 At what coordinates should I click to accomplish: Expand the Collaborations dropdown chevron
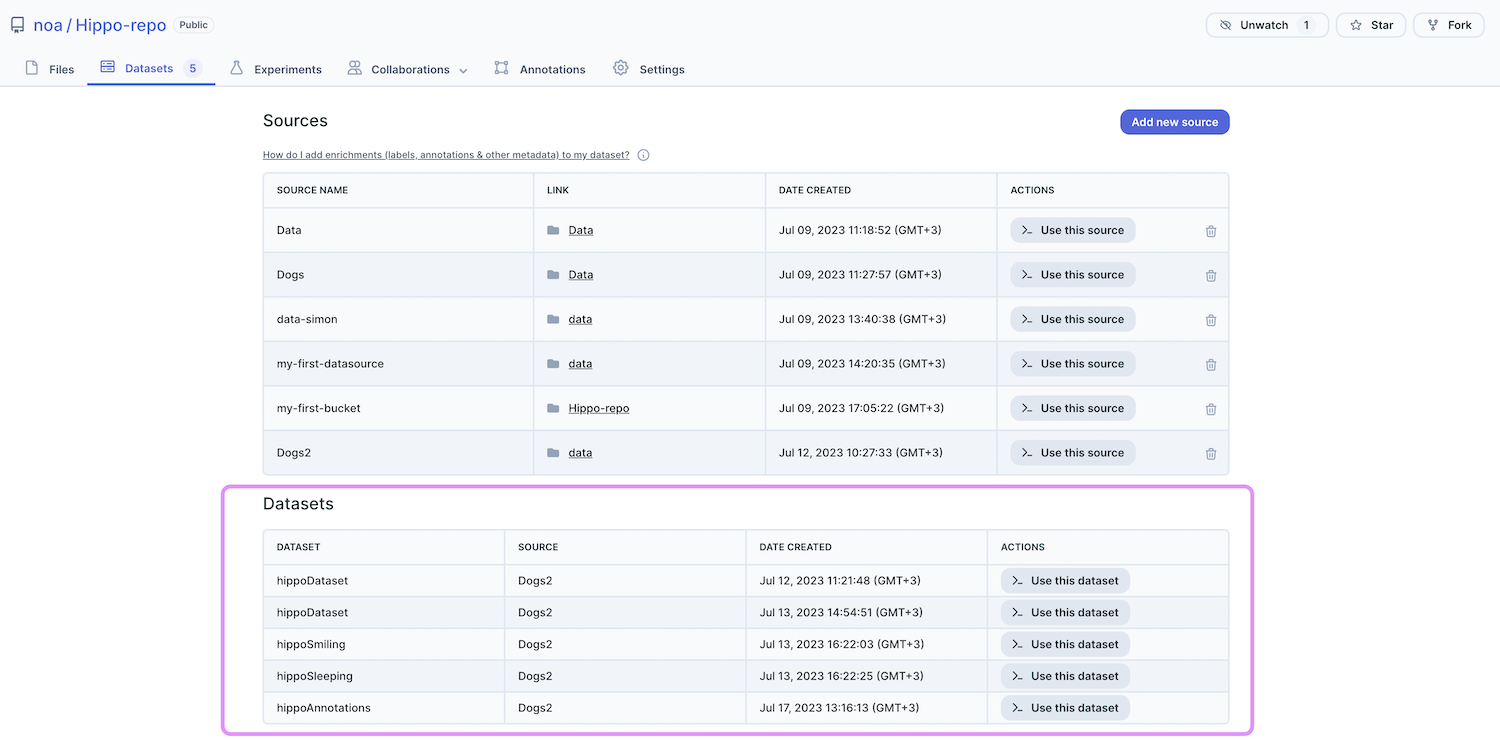coord(463,70)
